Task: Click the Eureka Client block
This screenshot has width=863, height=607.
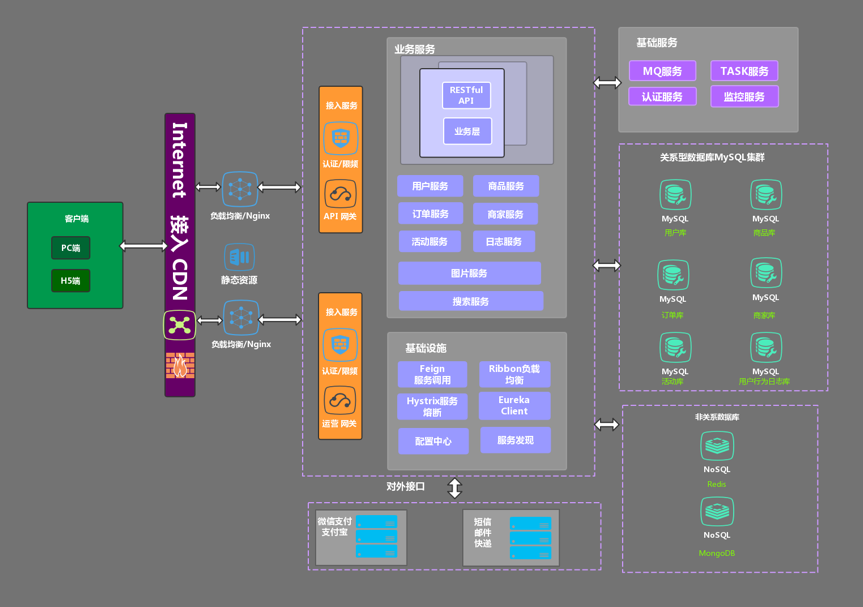Action: pos(514,405)
